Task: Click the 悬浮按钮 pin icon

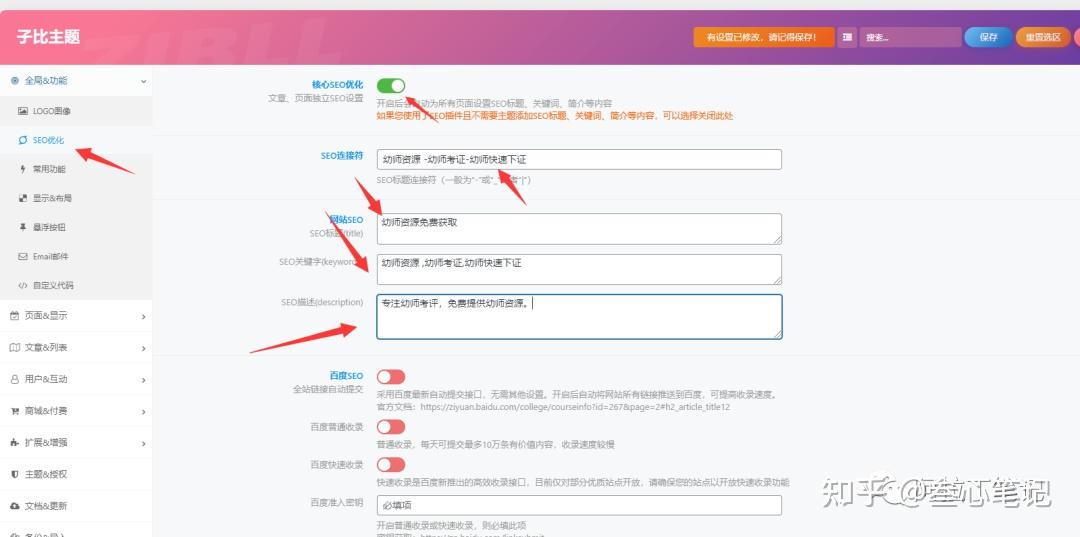Action: click(23, 227)
